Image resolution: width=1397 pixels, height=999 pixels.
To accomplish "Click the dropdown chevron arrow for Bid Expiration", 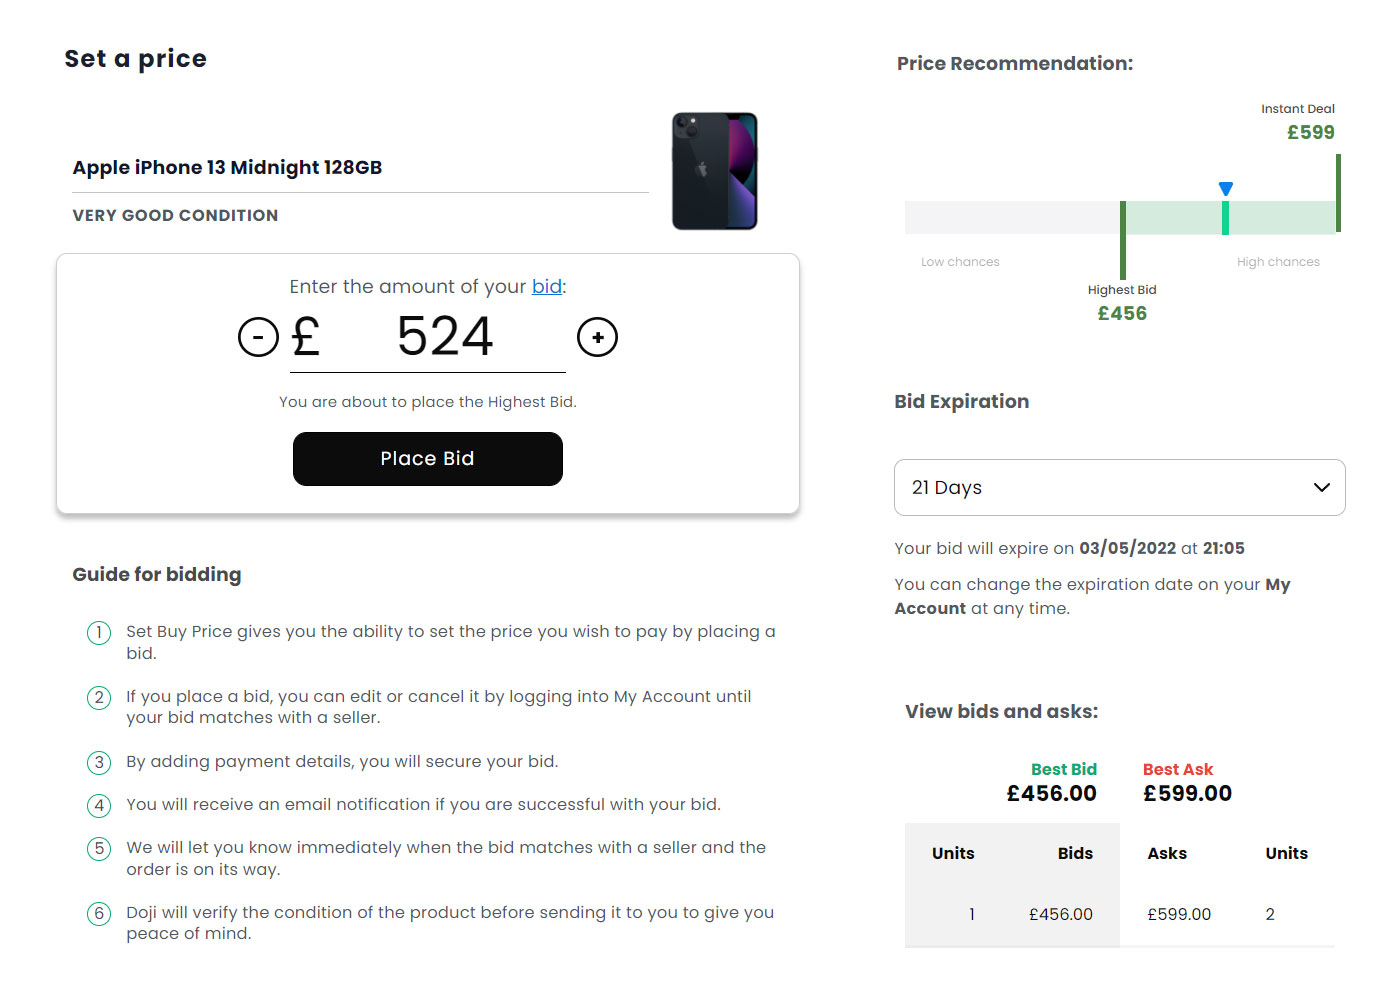I will coord(1321,488).
